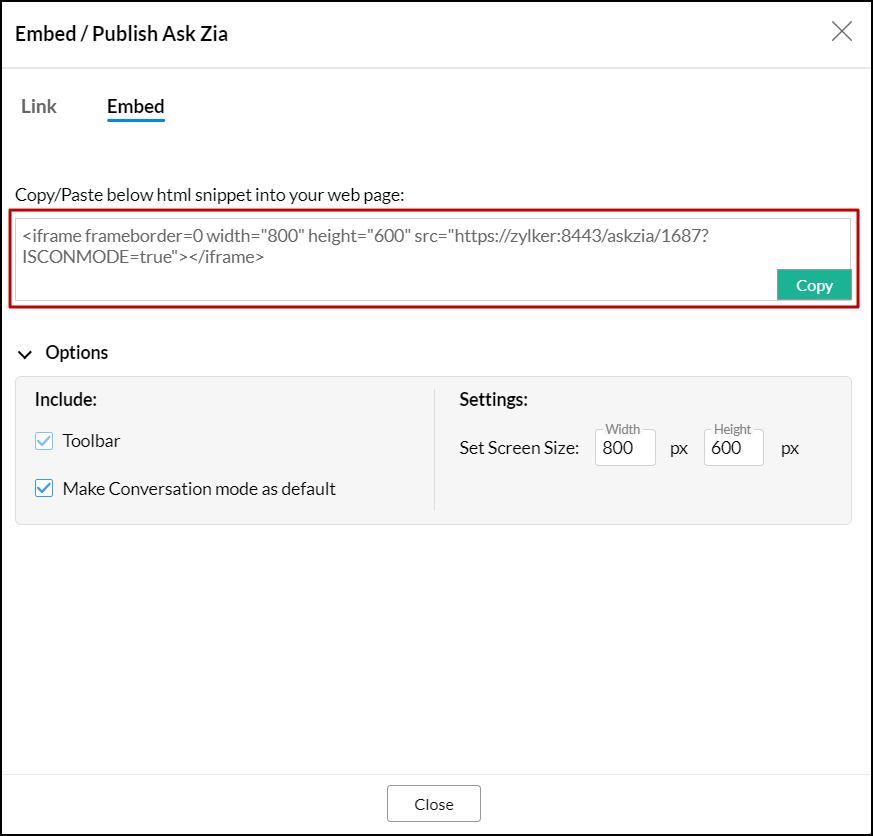Click the Settings heading

tap(493, 400)
